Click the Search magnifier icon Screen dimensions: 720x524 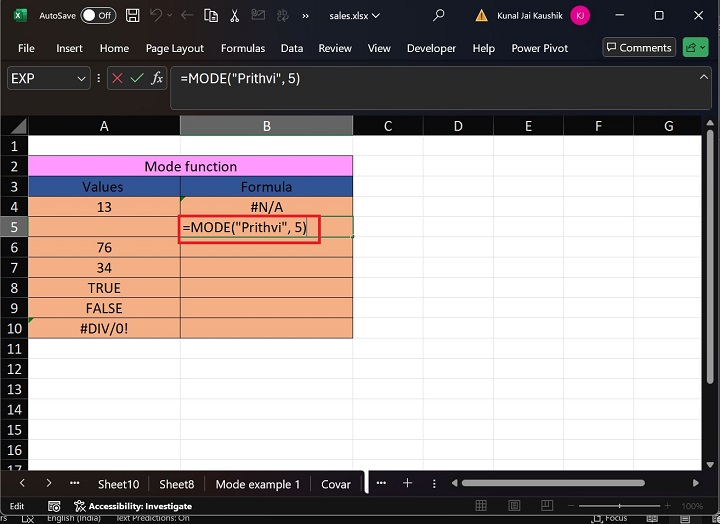tap(439, 15)
